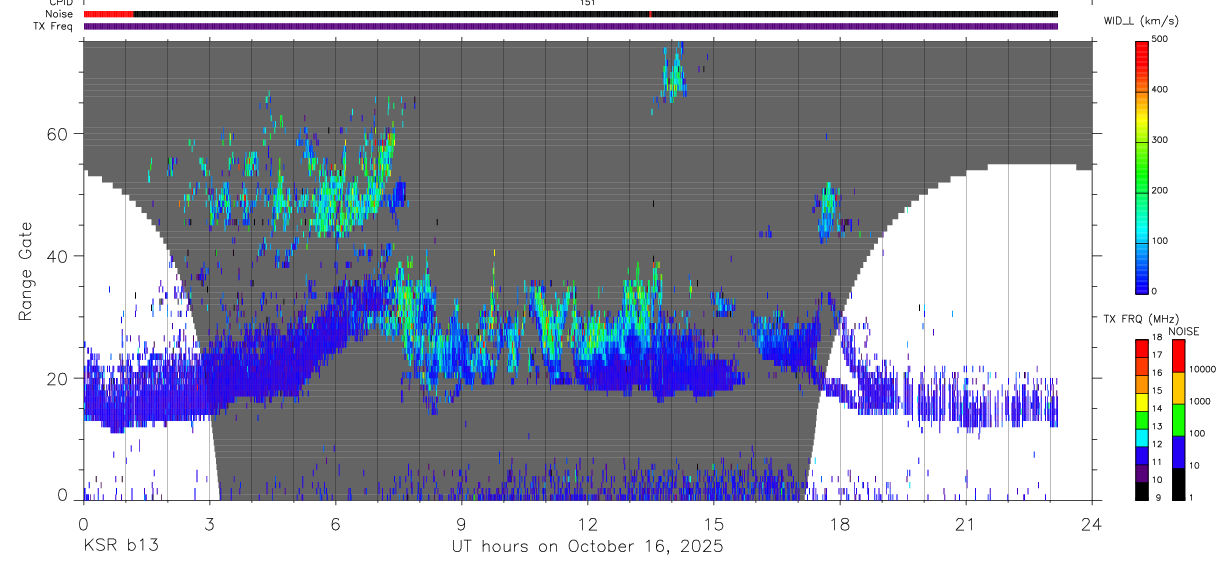Image resolution: width=1228 pixels, height=567 pixels.
Task: Click the 'KSR b13' radar beam label
Action: pos(120,547)
